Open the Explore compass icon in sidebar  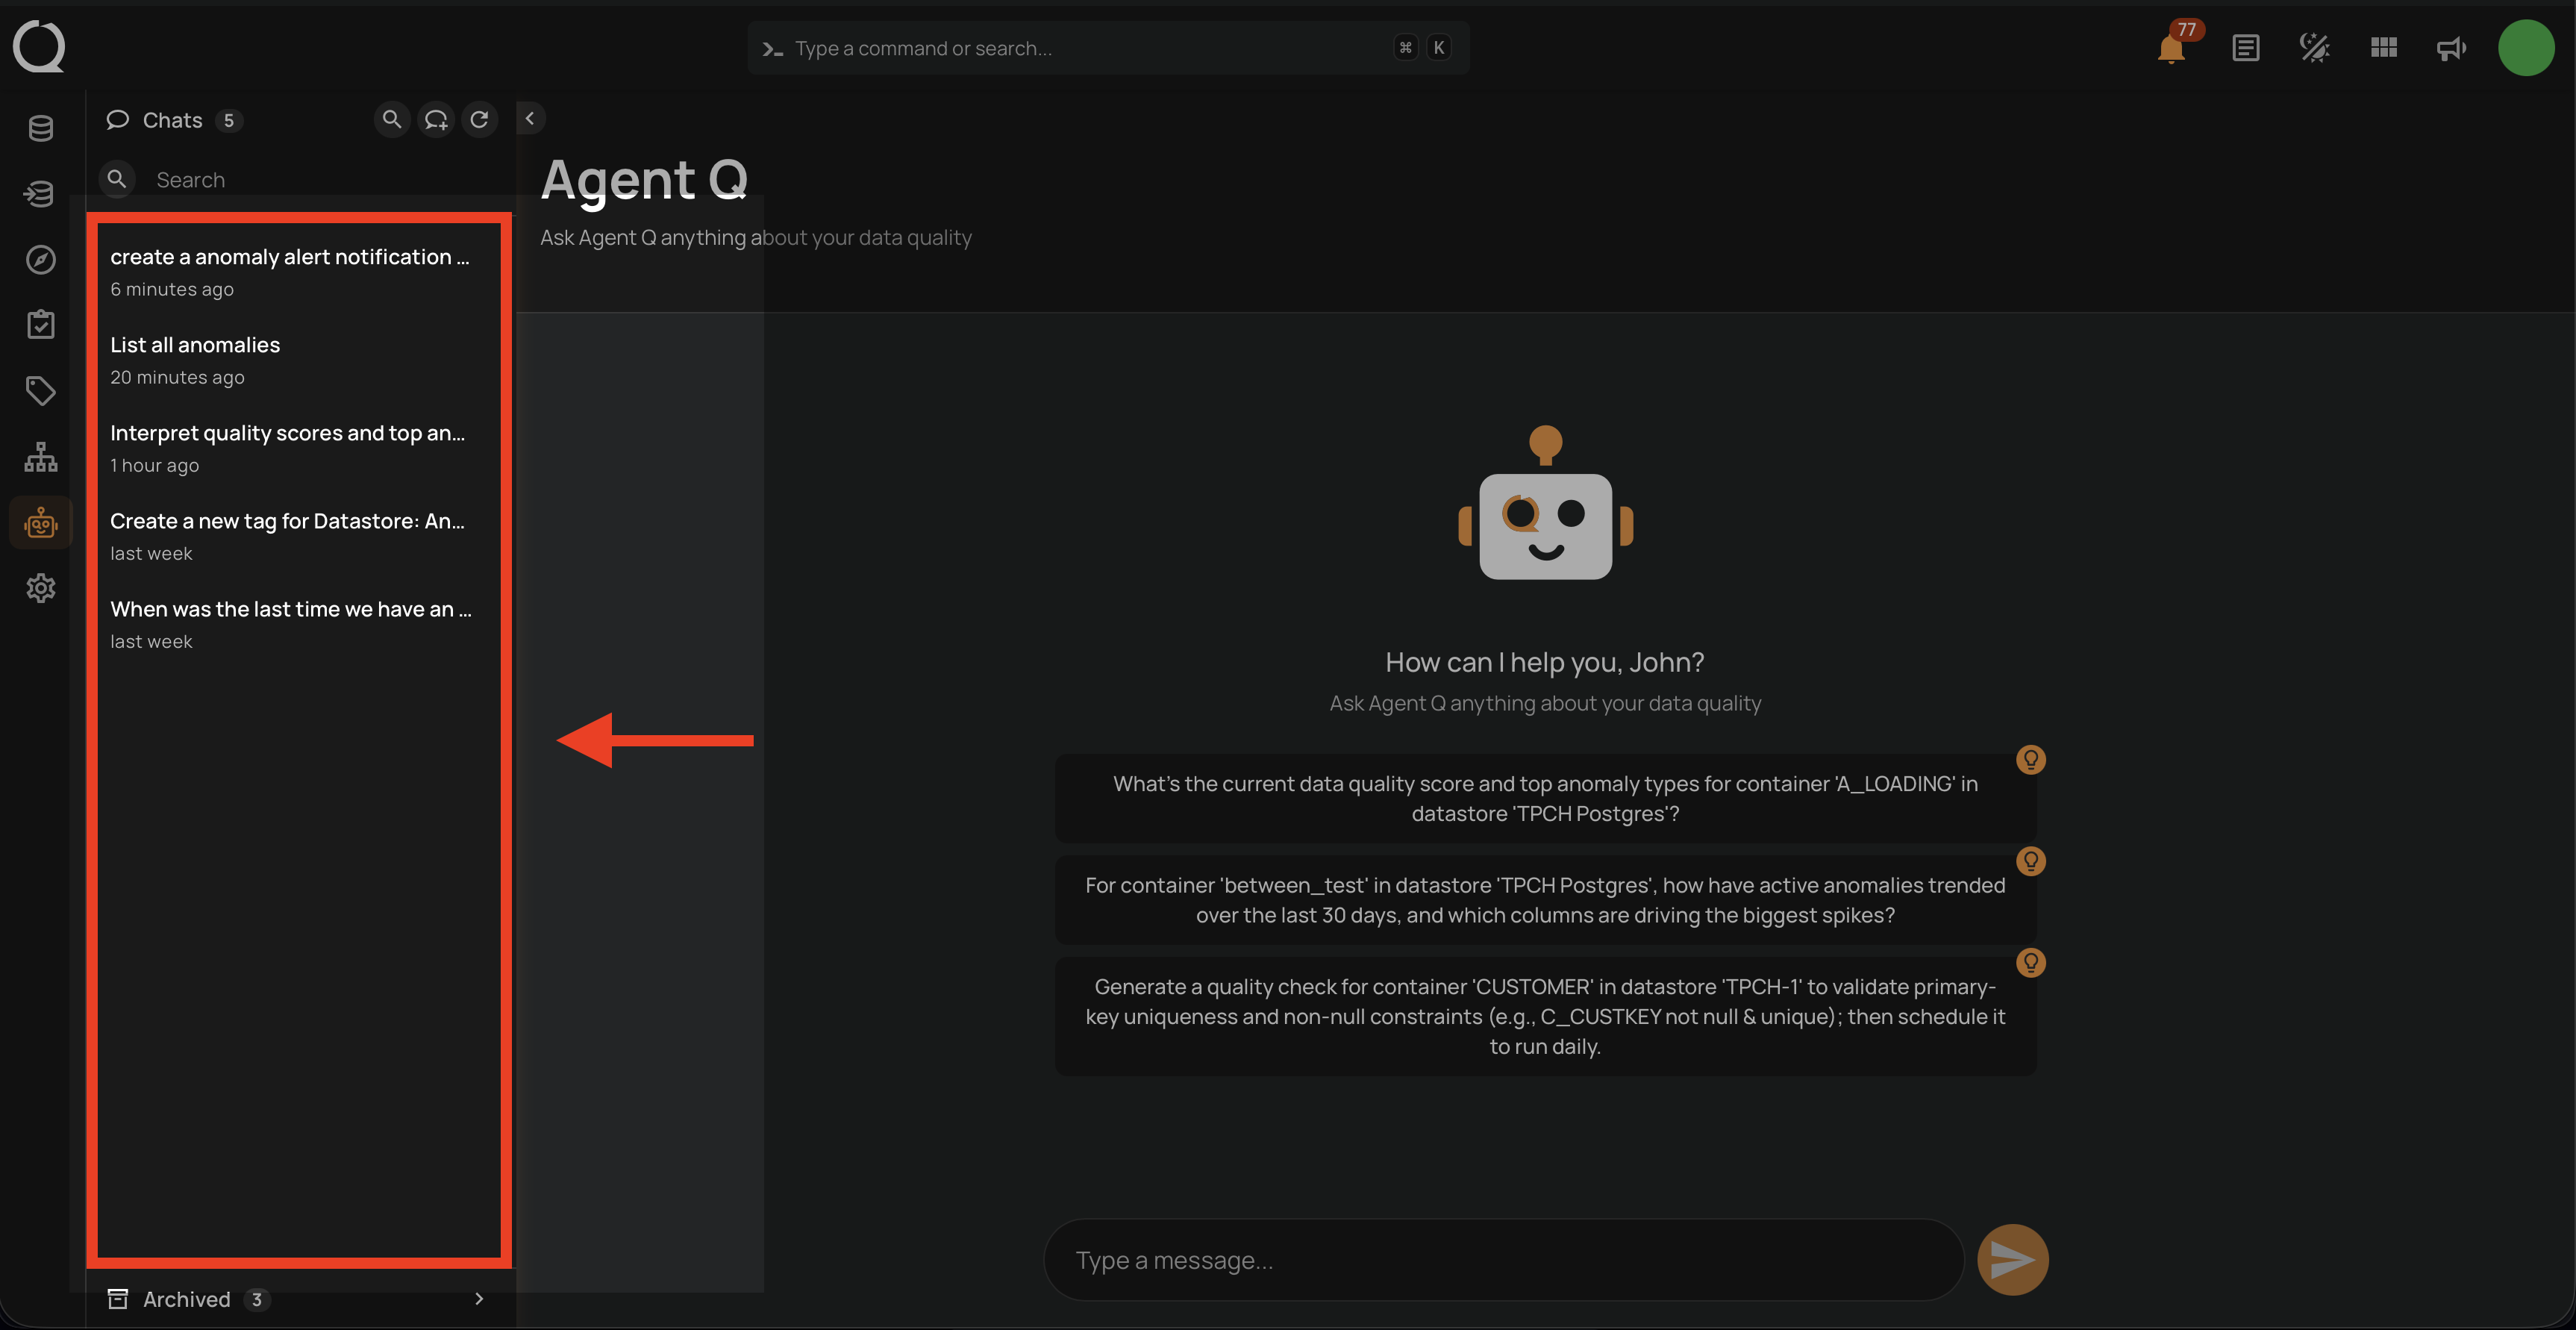[40, 260]
